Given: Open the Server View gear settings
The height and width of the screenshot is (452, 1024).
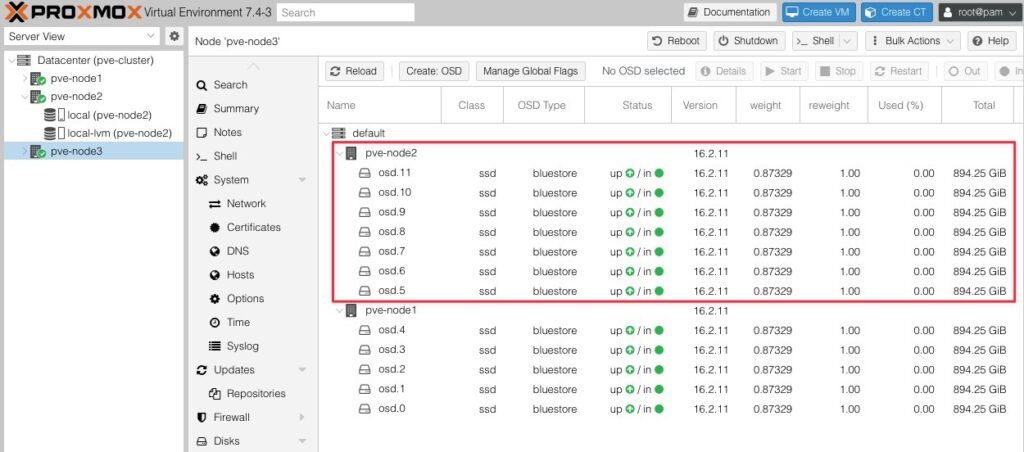Looking at the screenshot, I should 174,37.
